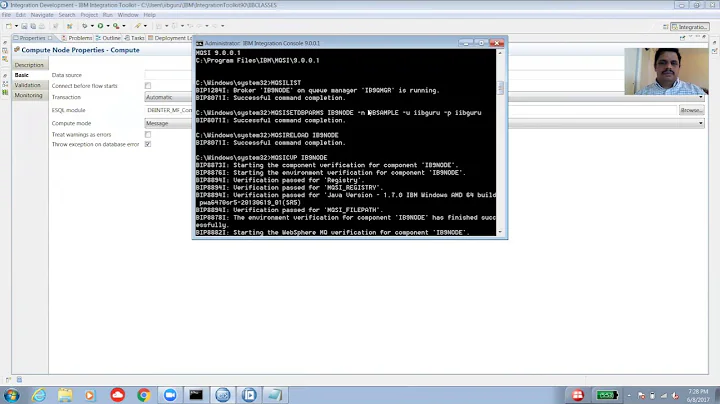The height and width of the screenshot is (404, 720).
Task: Click the green Run toolbar icon
Action: 100,26
